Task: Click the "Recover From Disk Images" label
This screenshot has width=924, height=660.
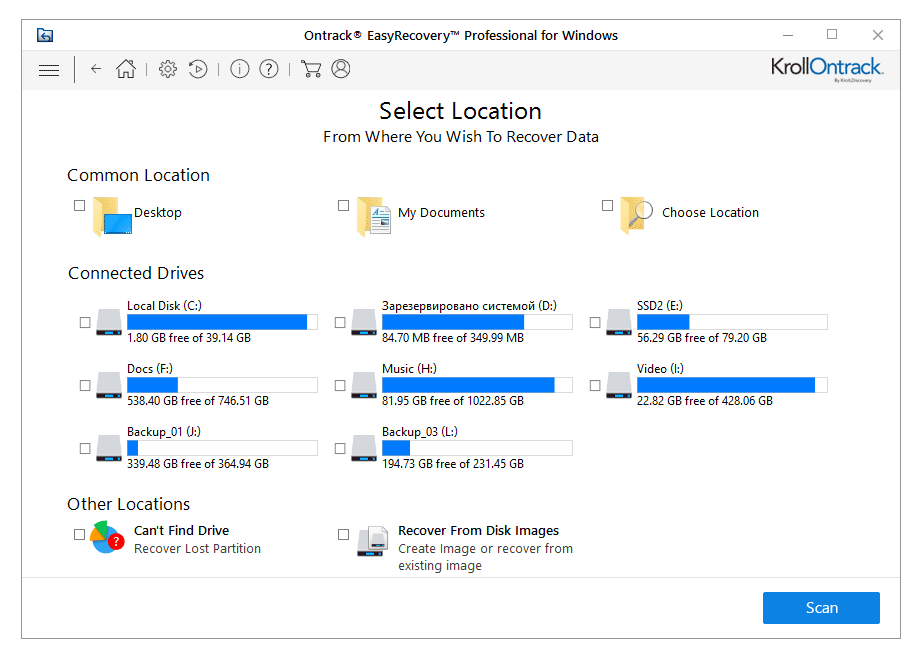Action: click(x=478, y=530)
